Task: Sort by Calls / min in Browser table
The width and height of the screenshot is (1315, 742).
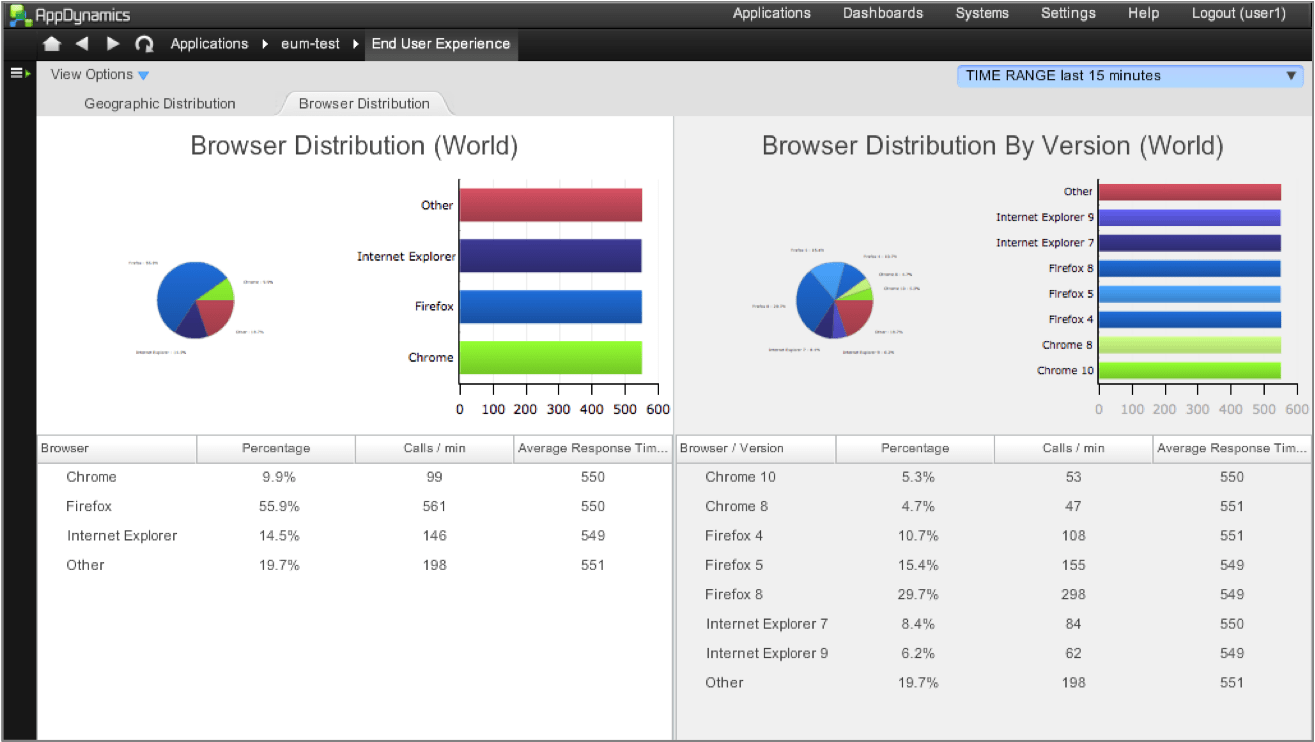Action: (x=434, y=449)
